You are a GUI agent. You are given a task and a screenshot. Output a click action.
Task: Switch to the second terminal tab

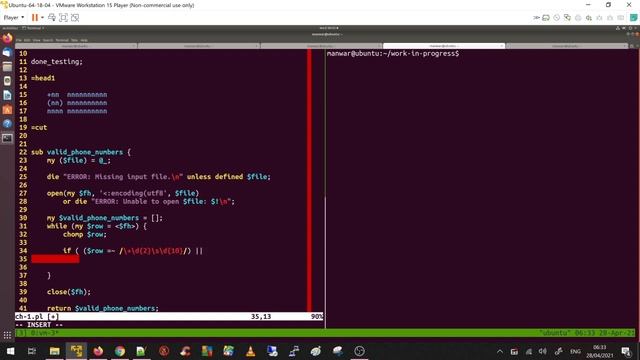pyautogui.click(x=199, y=46)
